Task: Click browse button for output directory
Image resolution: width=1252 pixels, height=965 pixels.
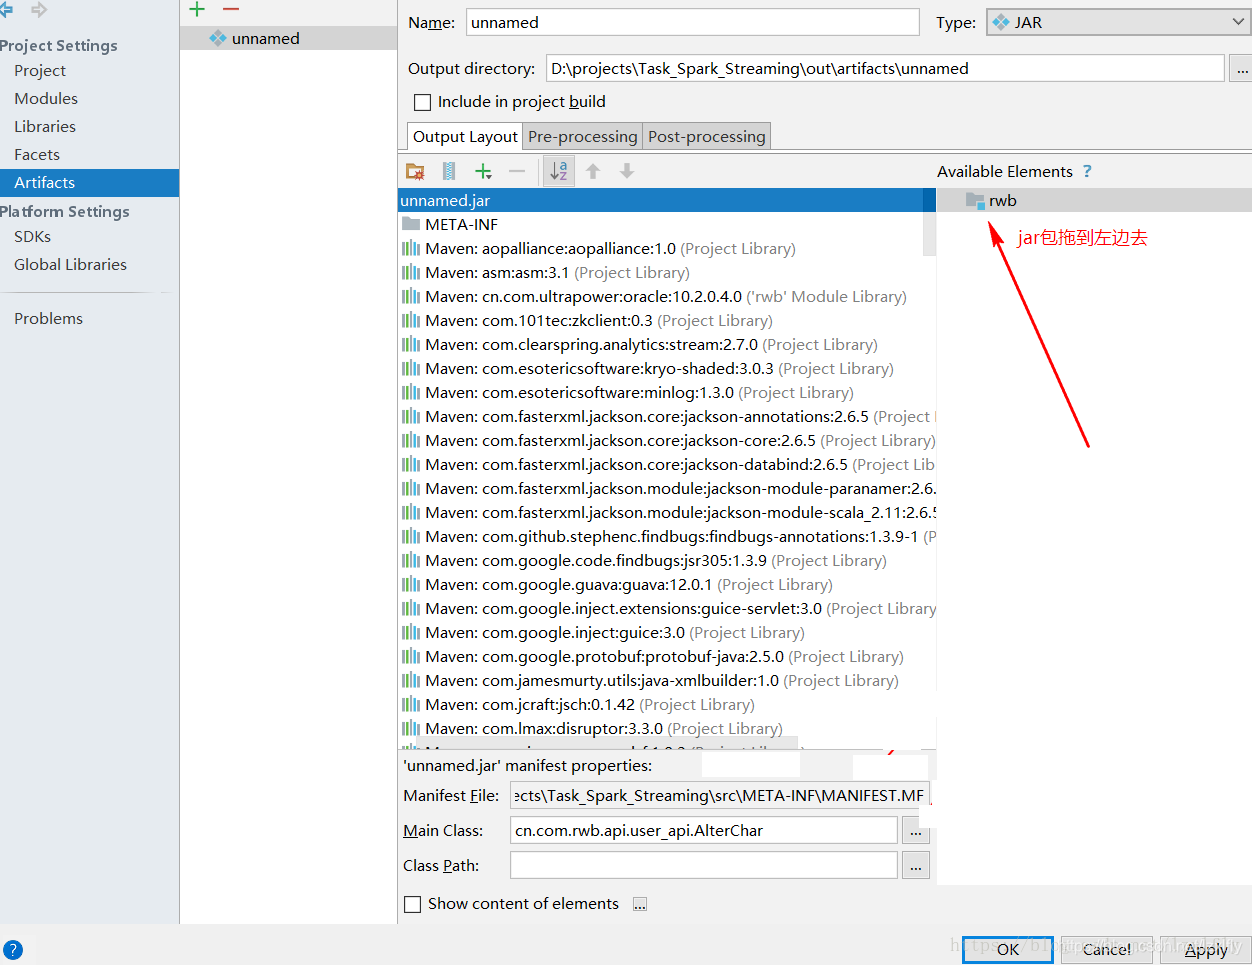Action: point(1241,68)
